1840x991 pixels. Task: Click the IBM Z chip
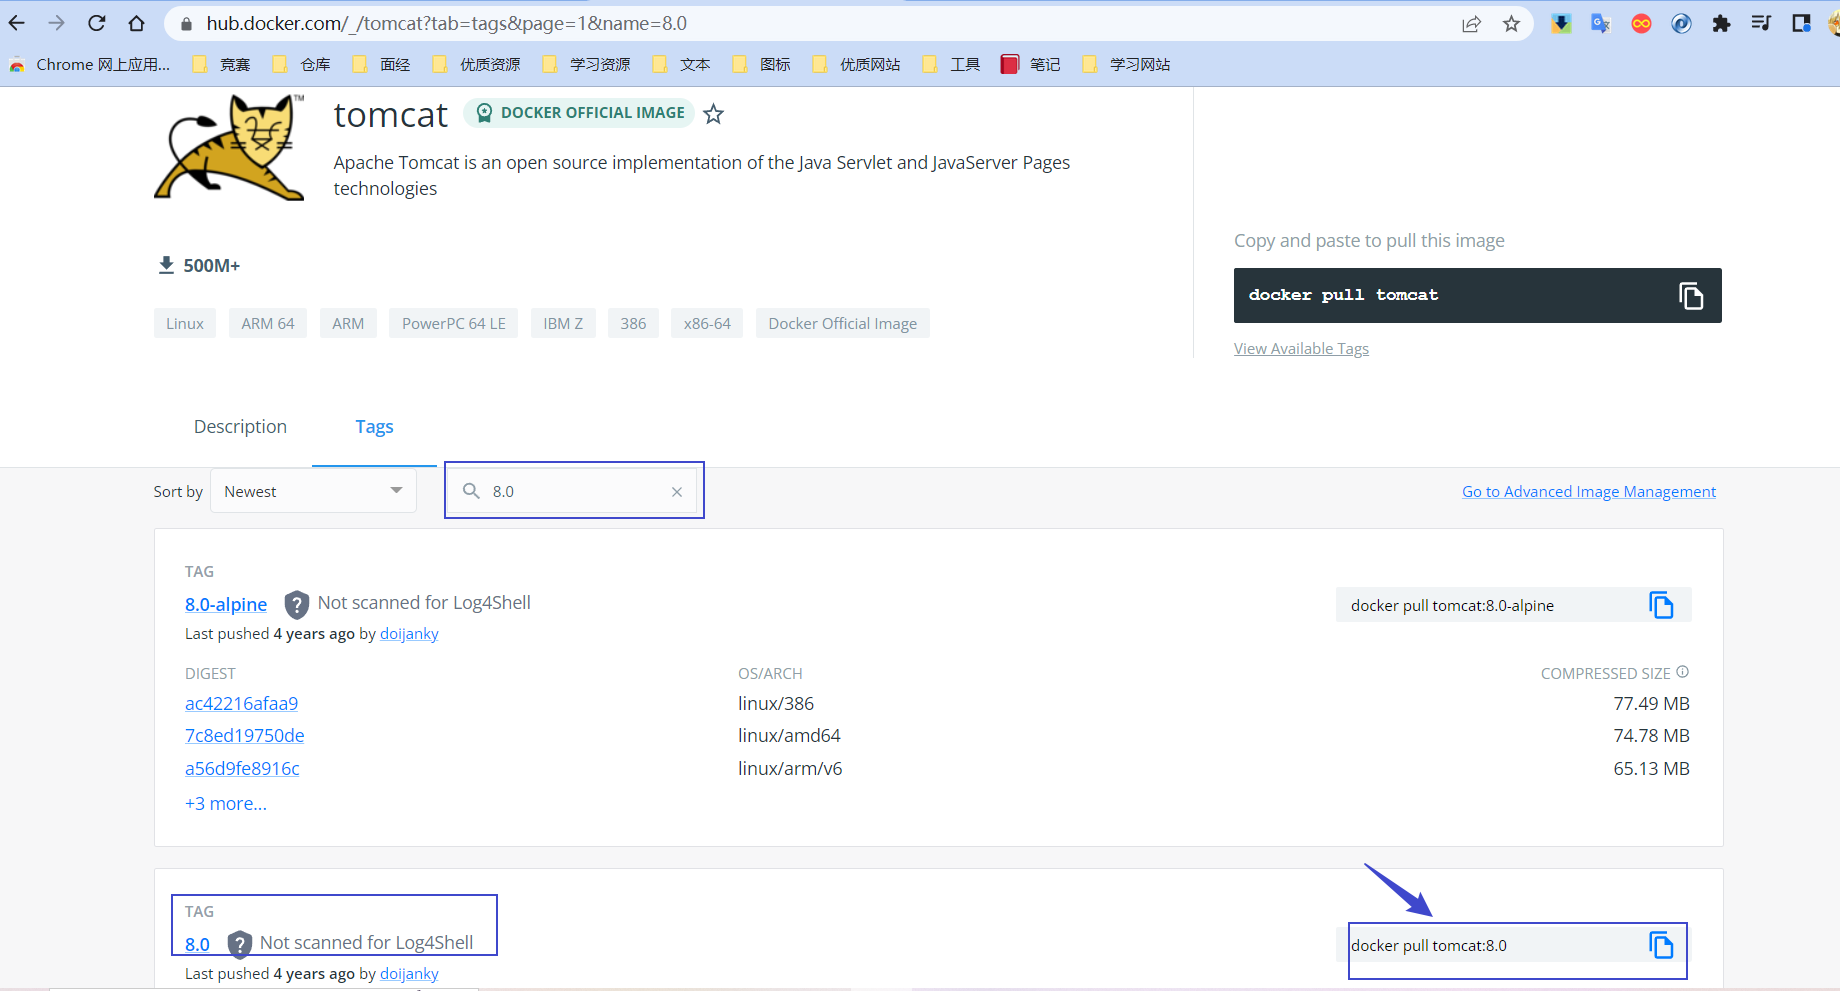[x=563, y=324]
